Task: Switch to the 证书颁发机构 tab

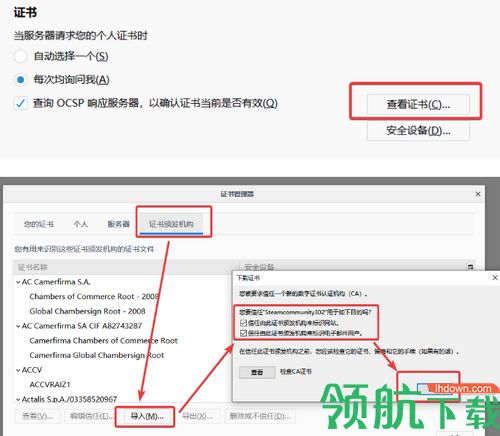Action: click(x=171, y=224)
